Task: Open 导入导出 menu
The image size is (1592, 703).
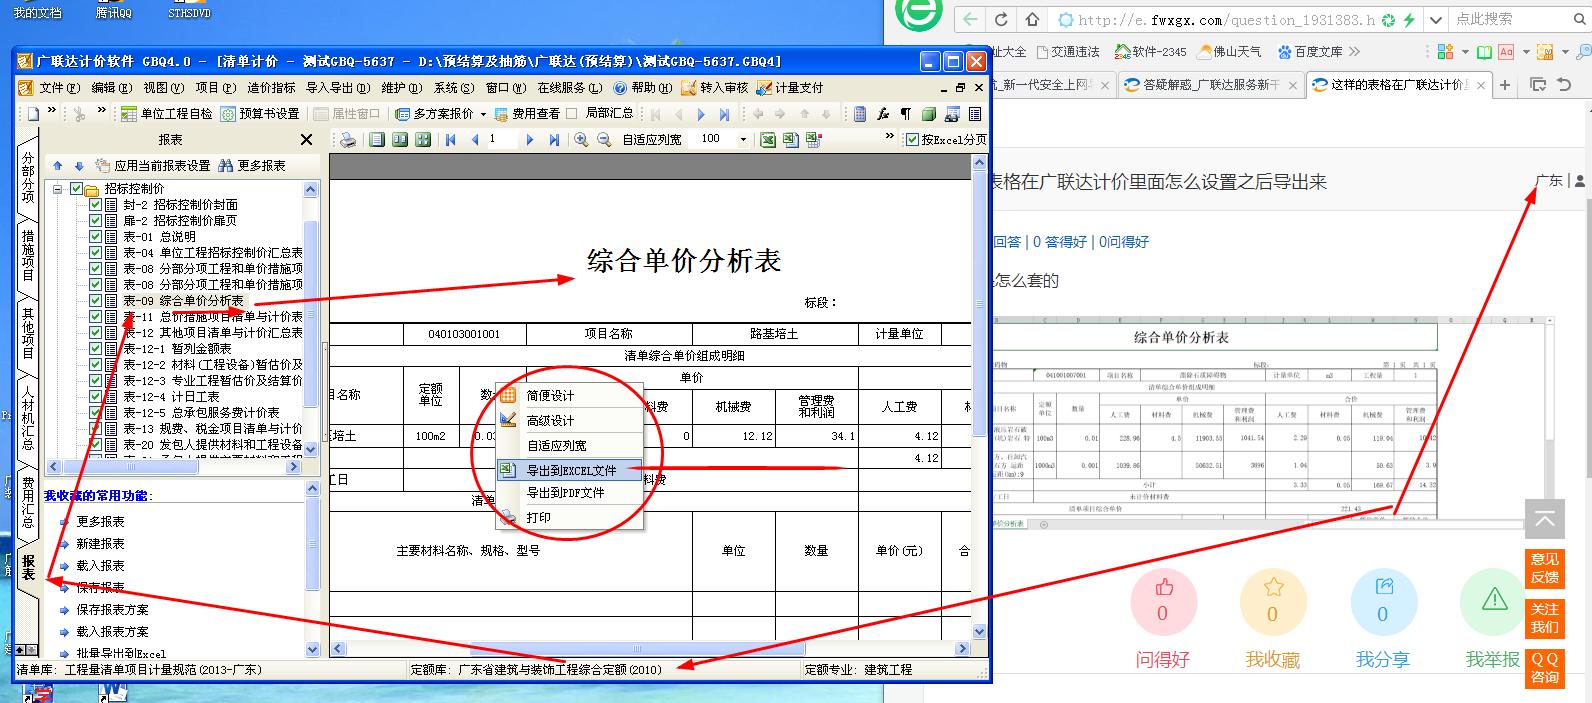Action: click(x=338, y=88)
